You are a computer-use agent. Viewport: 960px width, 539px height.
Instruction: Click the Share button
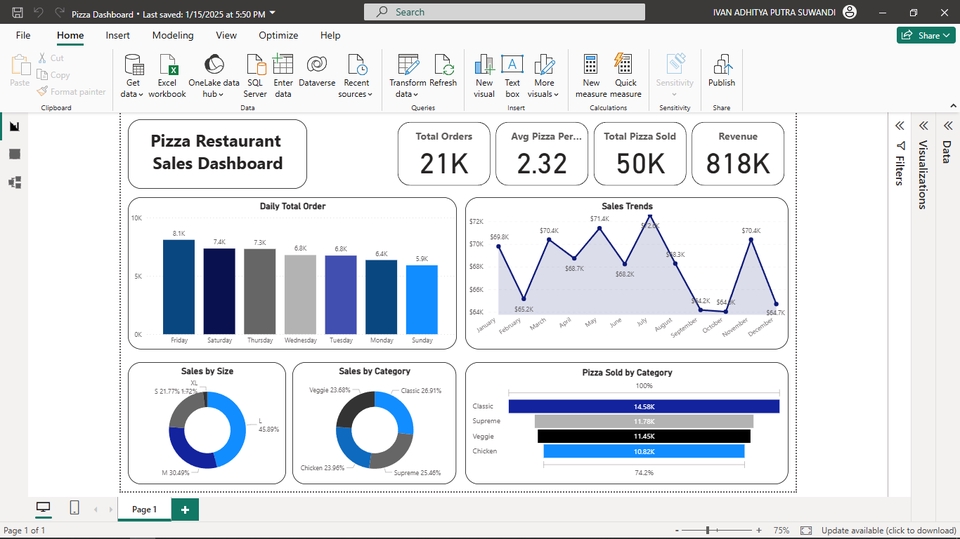click(925, 35)
